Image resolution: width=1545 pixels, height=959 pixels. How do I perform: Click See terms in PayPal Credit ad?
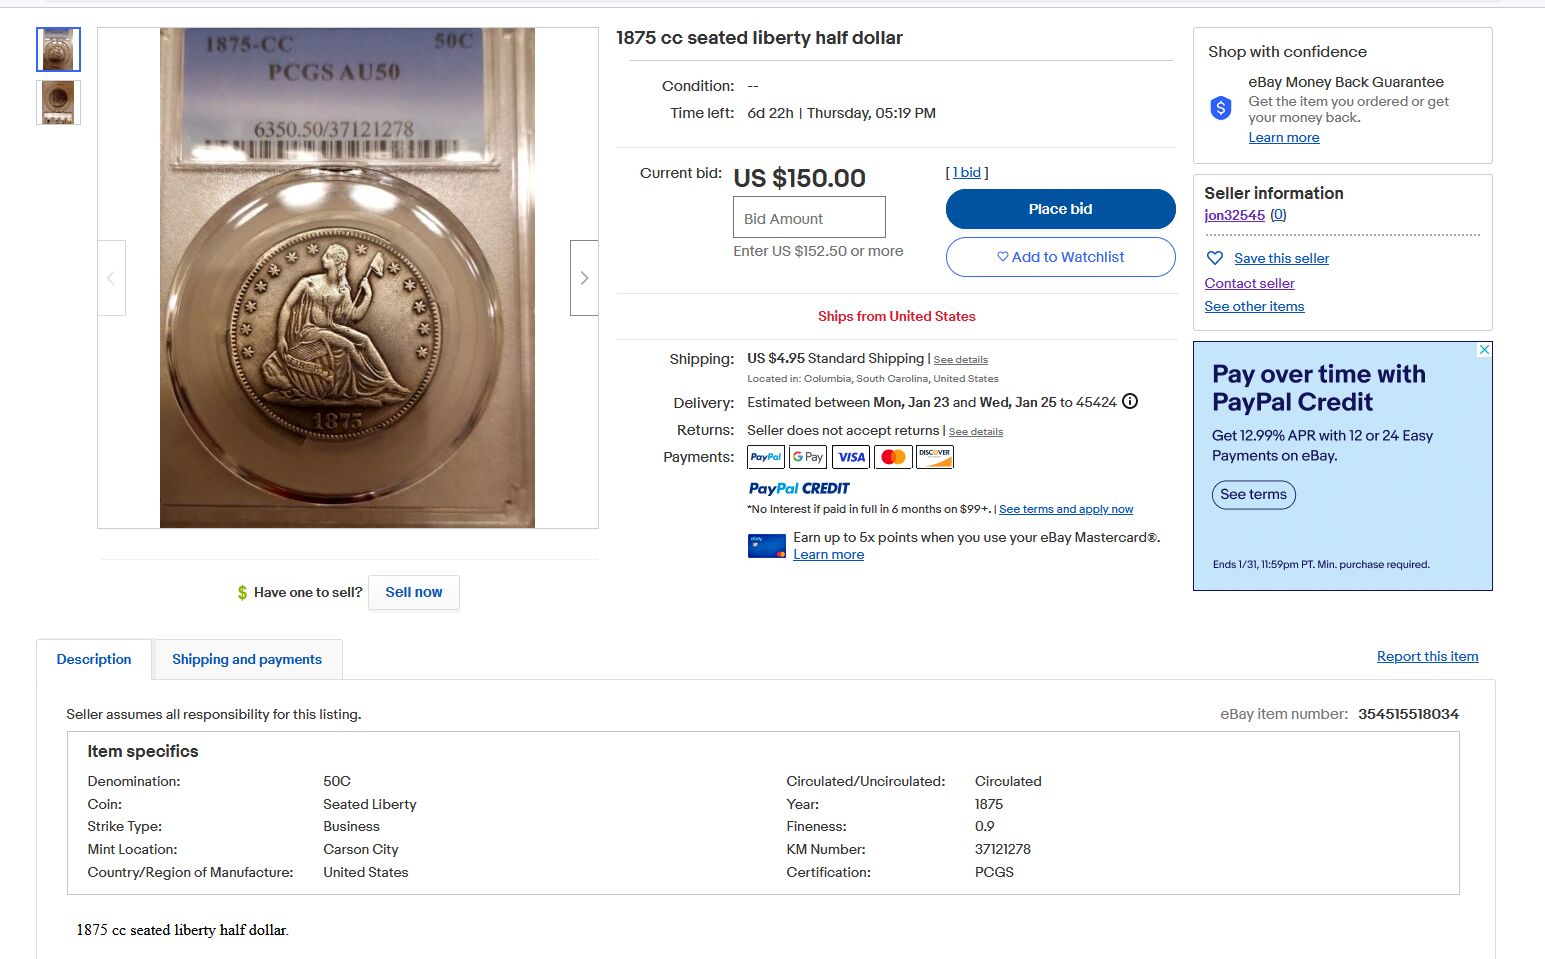point(1253,494)
